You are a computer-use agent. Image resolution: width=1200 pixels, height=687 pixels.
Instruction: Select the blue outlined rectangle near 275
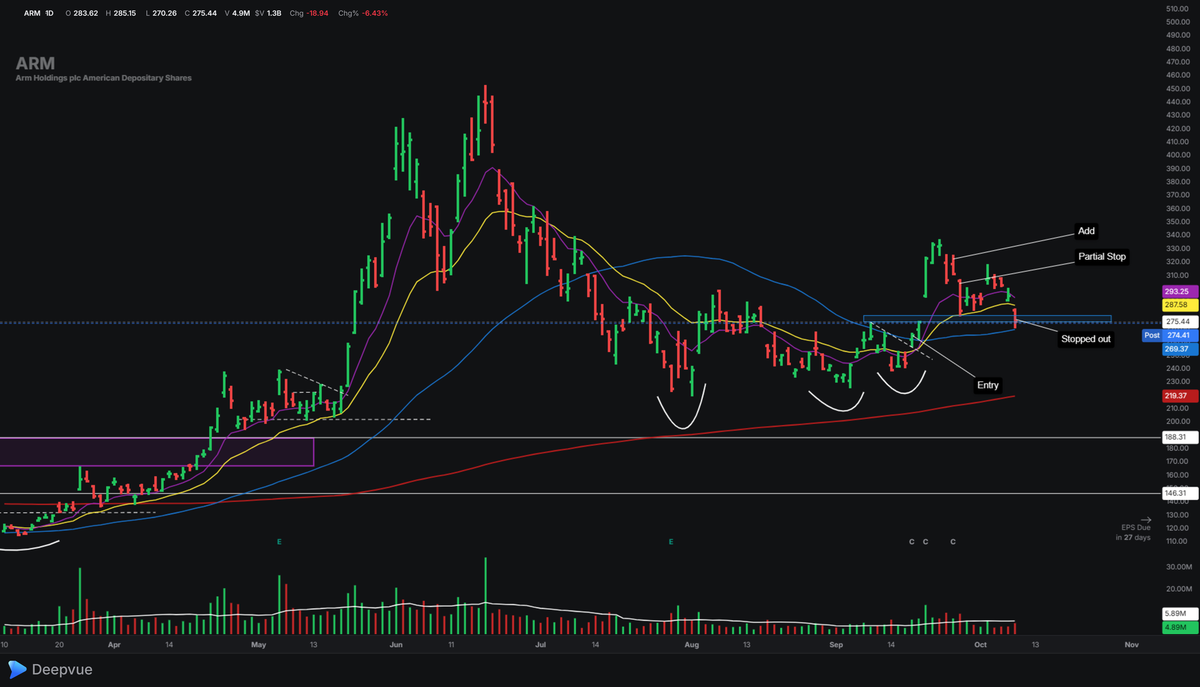(x=987, y=320)
